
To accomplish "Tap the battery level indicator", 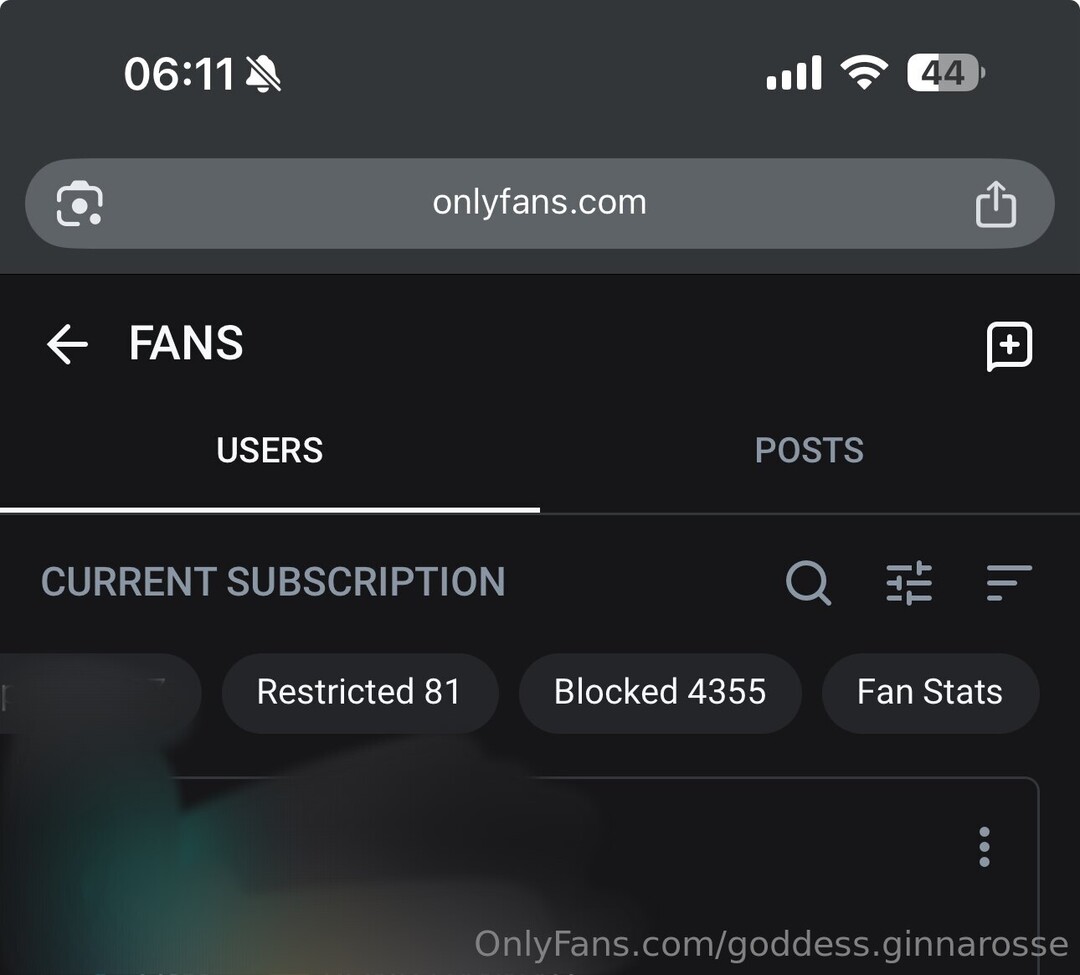I will pos(945,73).
